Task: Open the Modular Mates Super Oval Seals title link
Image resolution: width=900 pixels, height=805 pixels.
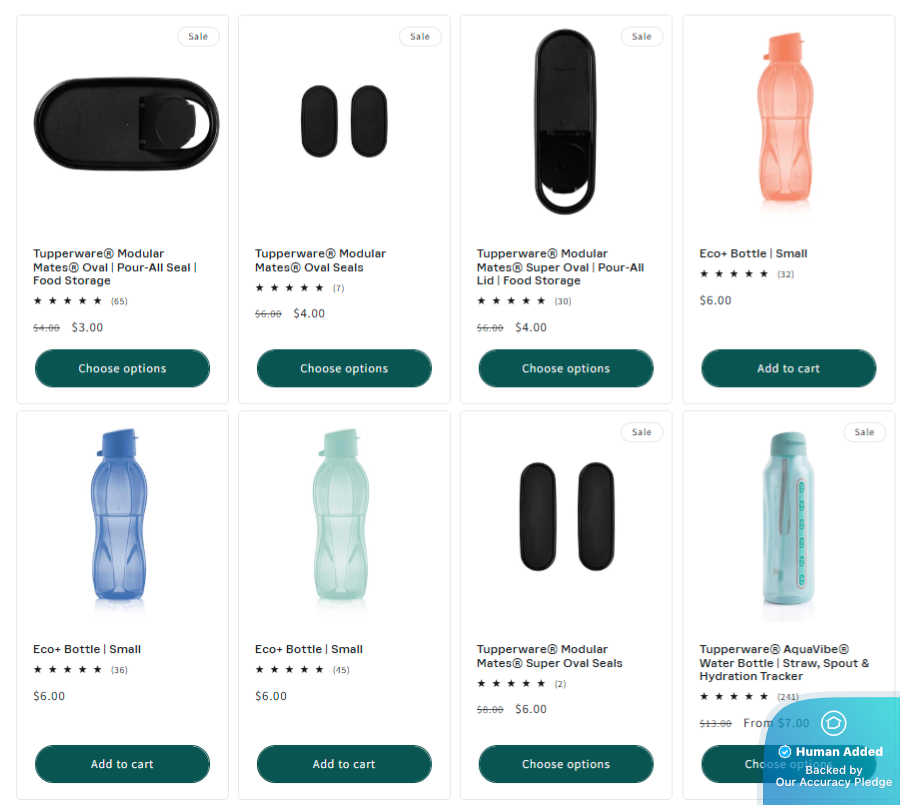Action: pos(549,656)
